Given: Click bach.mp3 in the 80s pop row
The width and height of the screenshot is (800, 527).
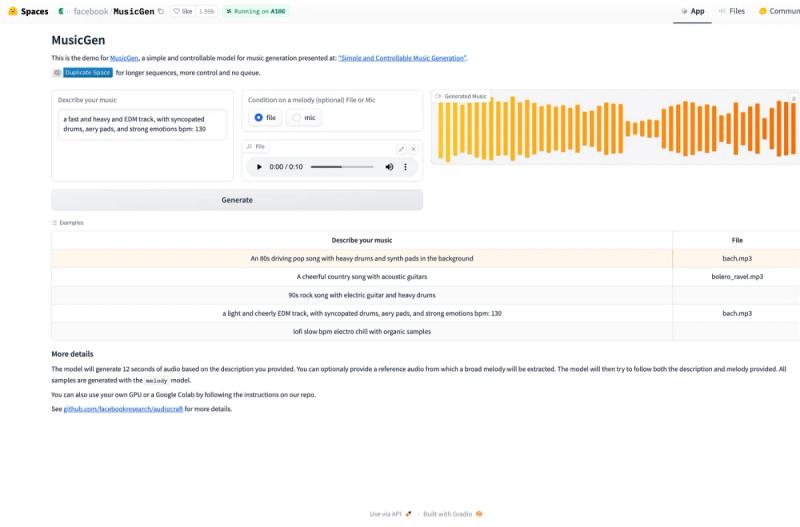Looking at the screenshot, I should [x=737, y=259].
